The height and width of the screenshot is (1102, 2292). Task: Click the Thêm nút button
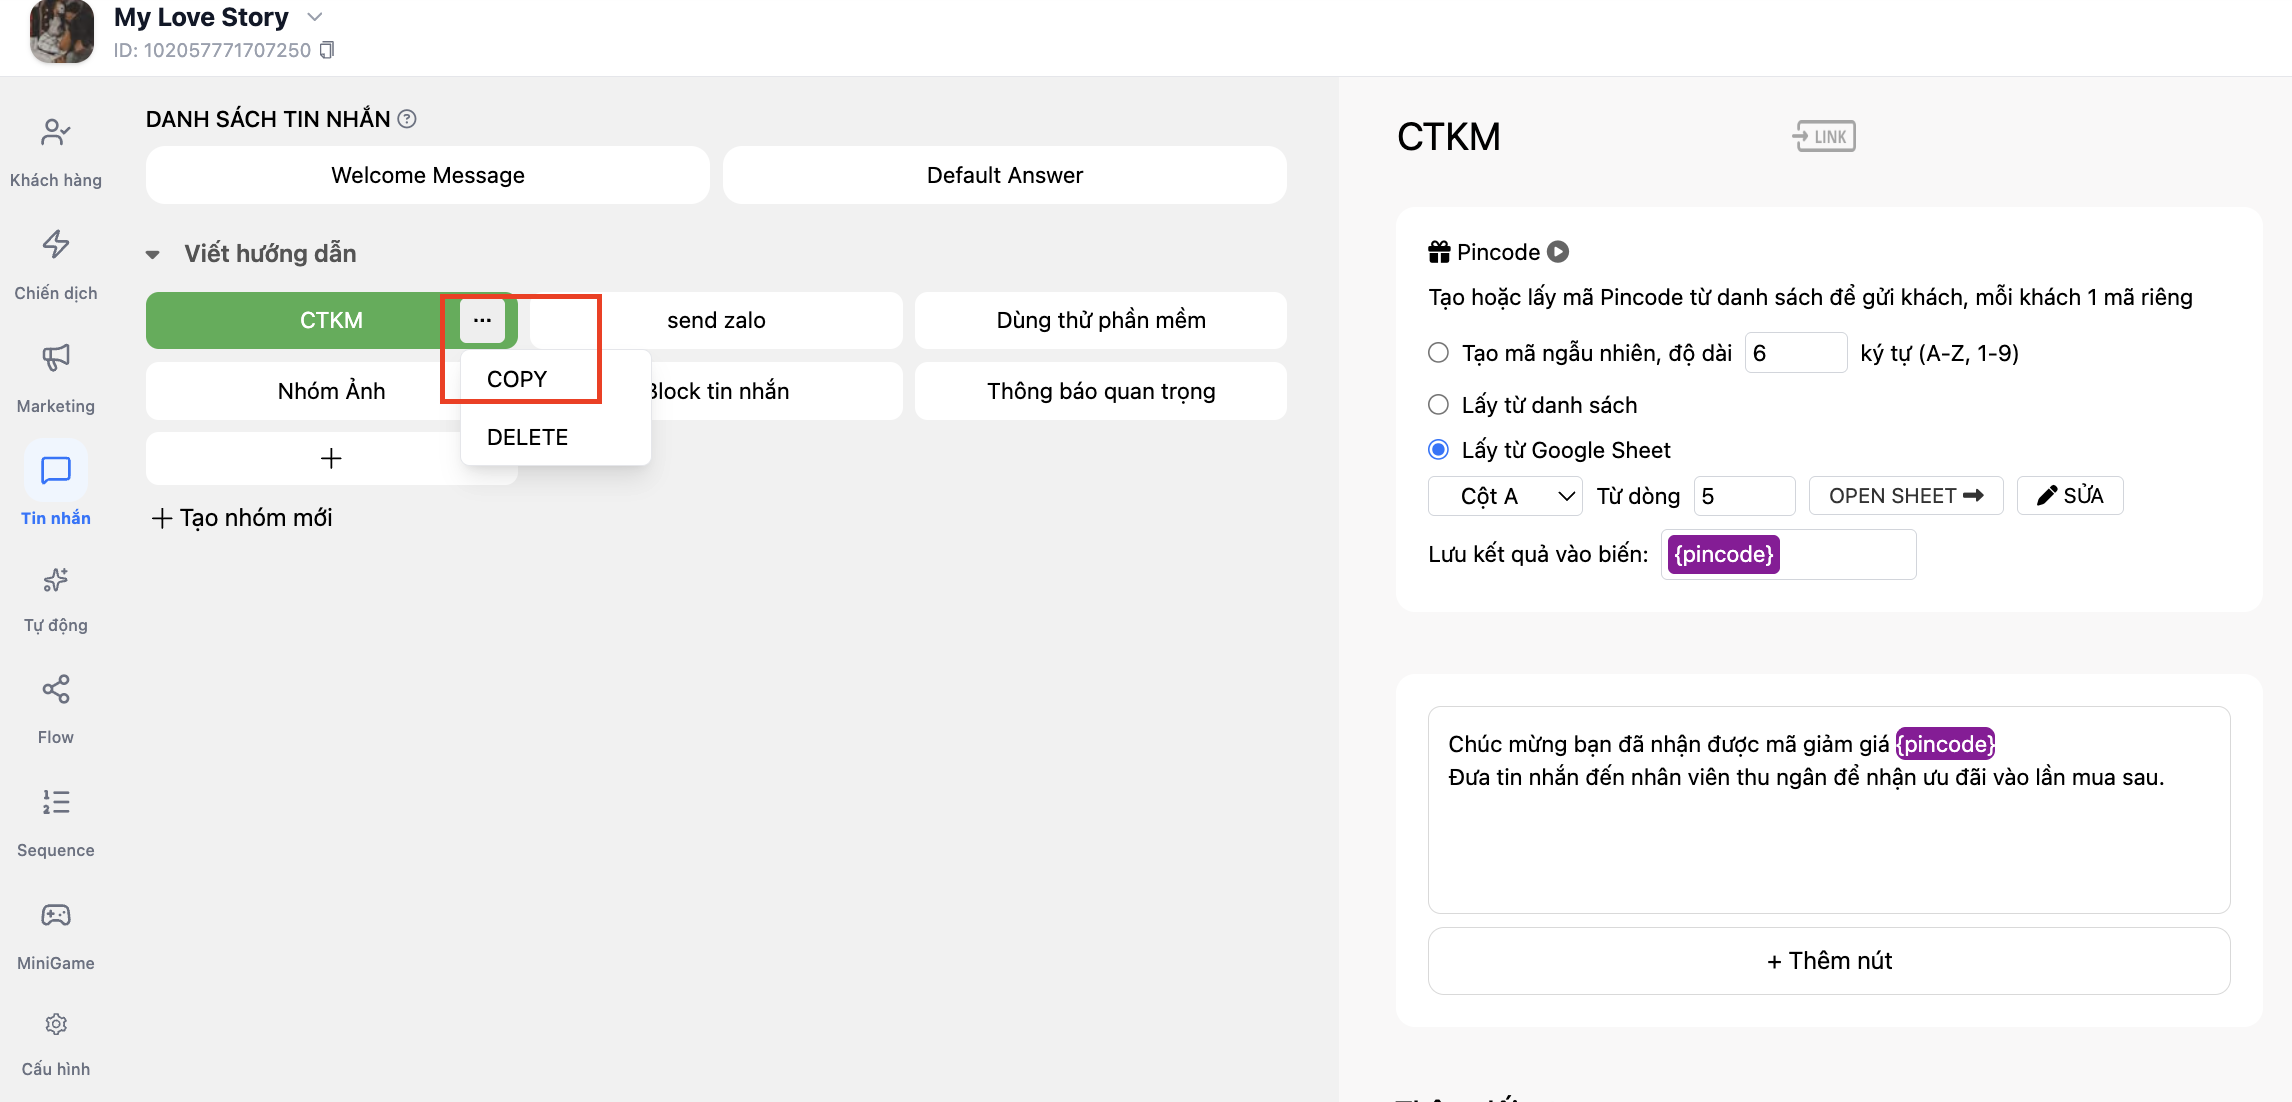tap(1829, 961)
